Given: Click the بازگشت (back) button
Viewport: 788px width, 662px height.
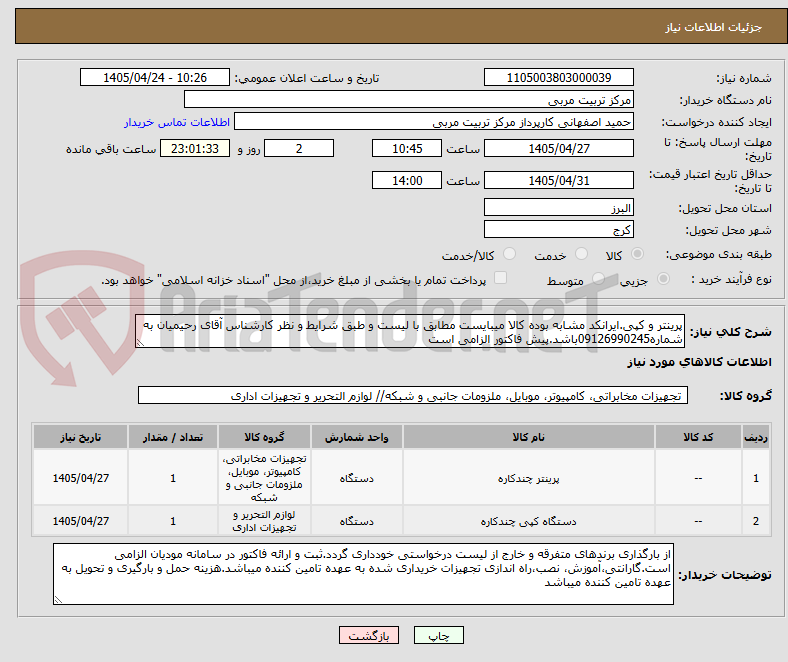Looking at the screenshot, I should point(369,635).
